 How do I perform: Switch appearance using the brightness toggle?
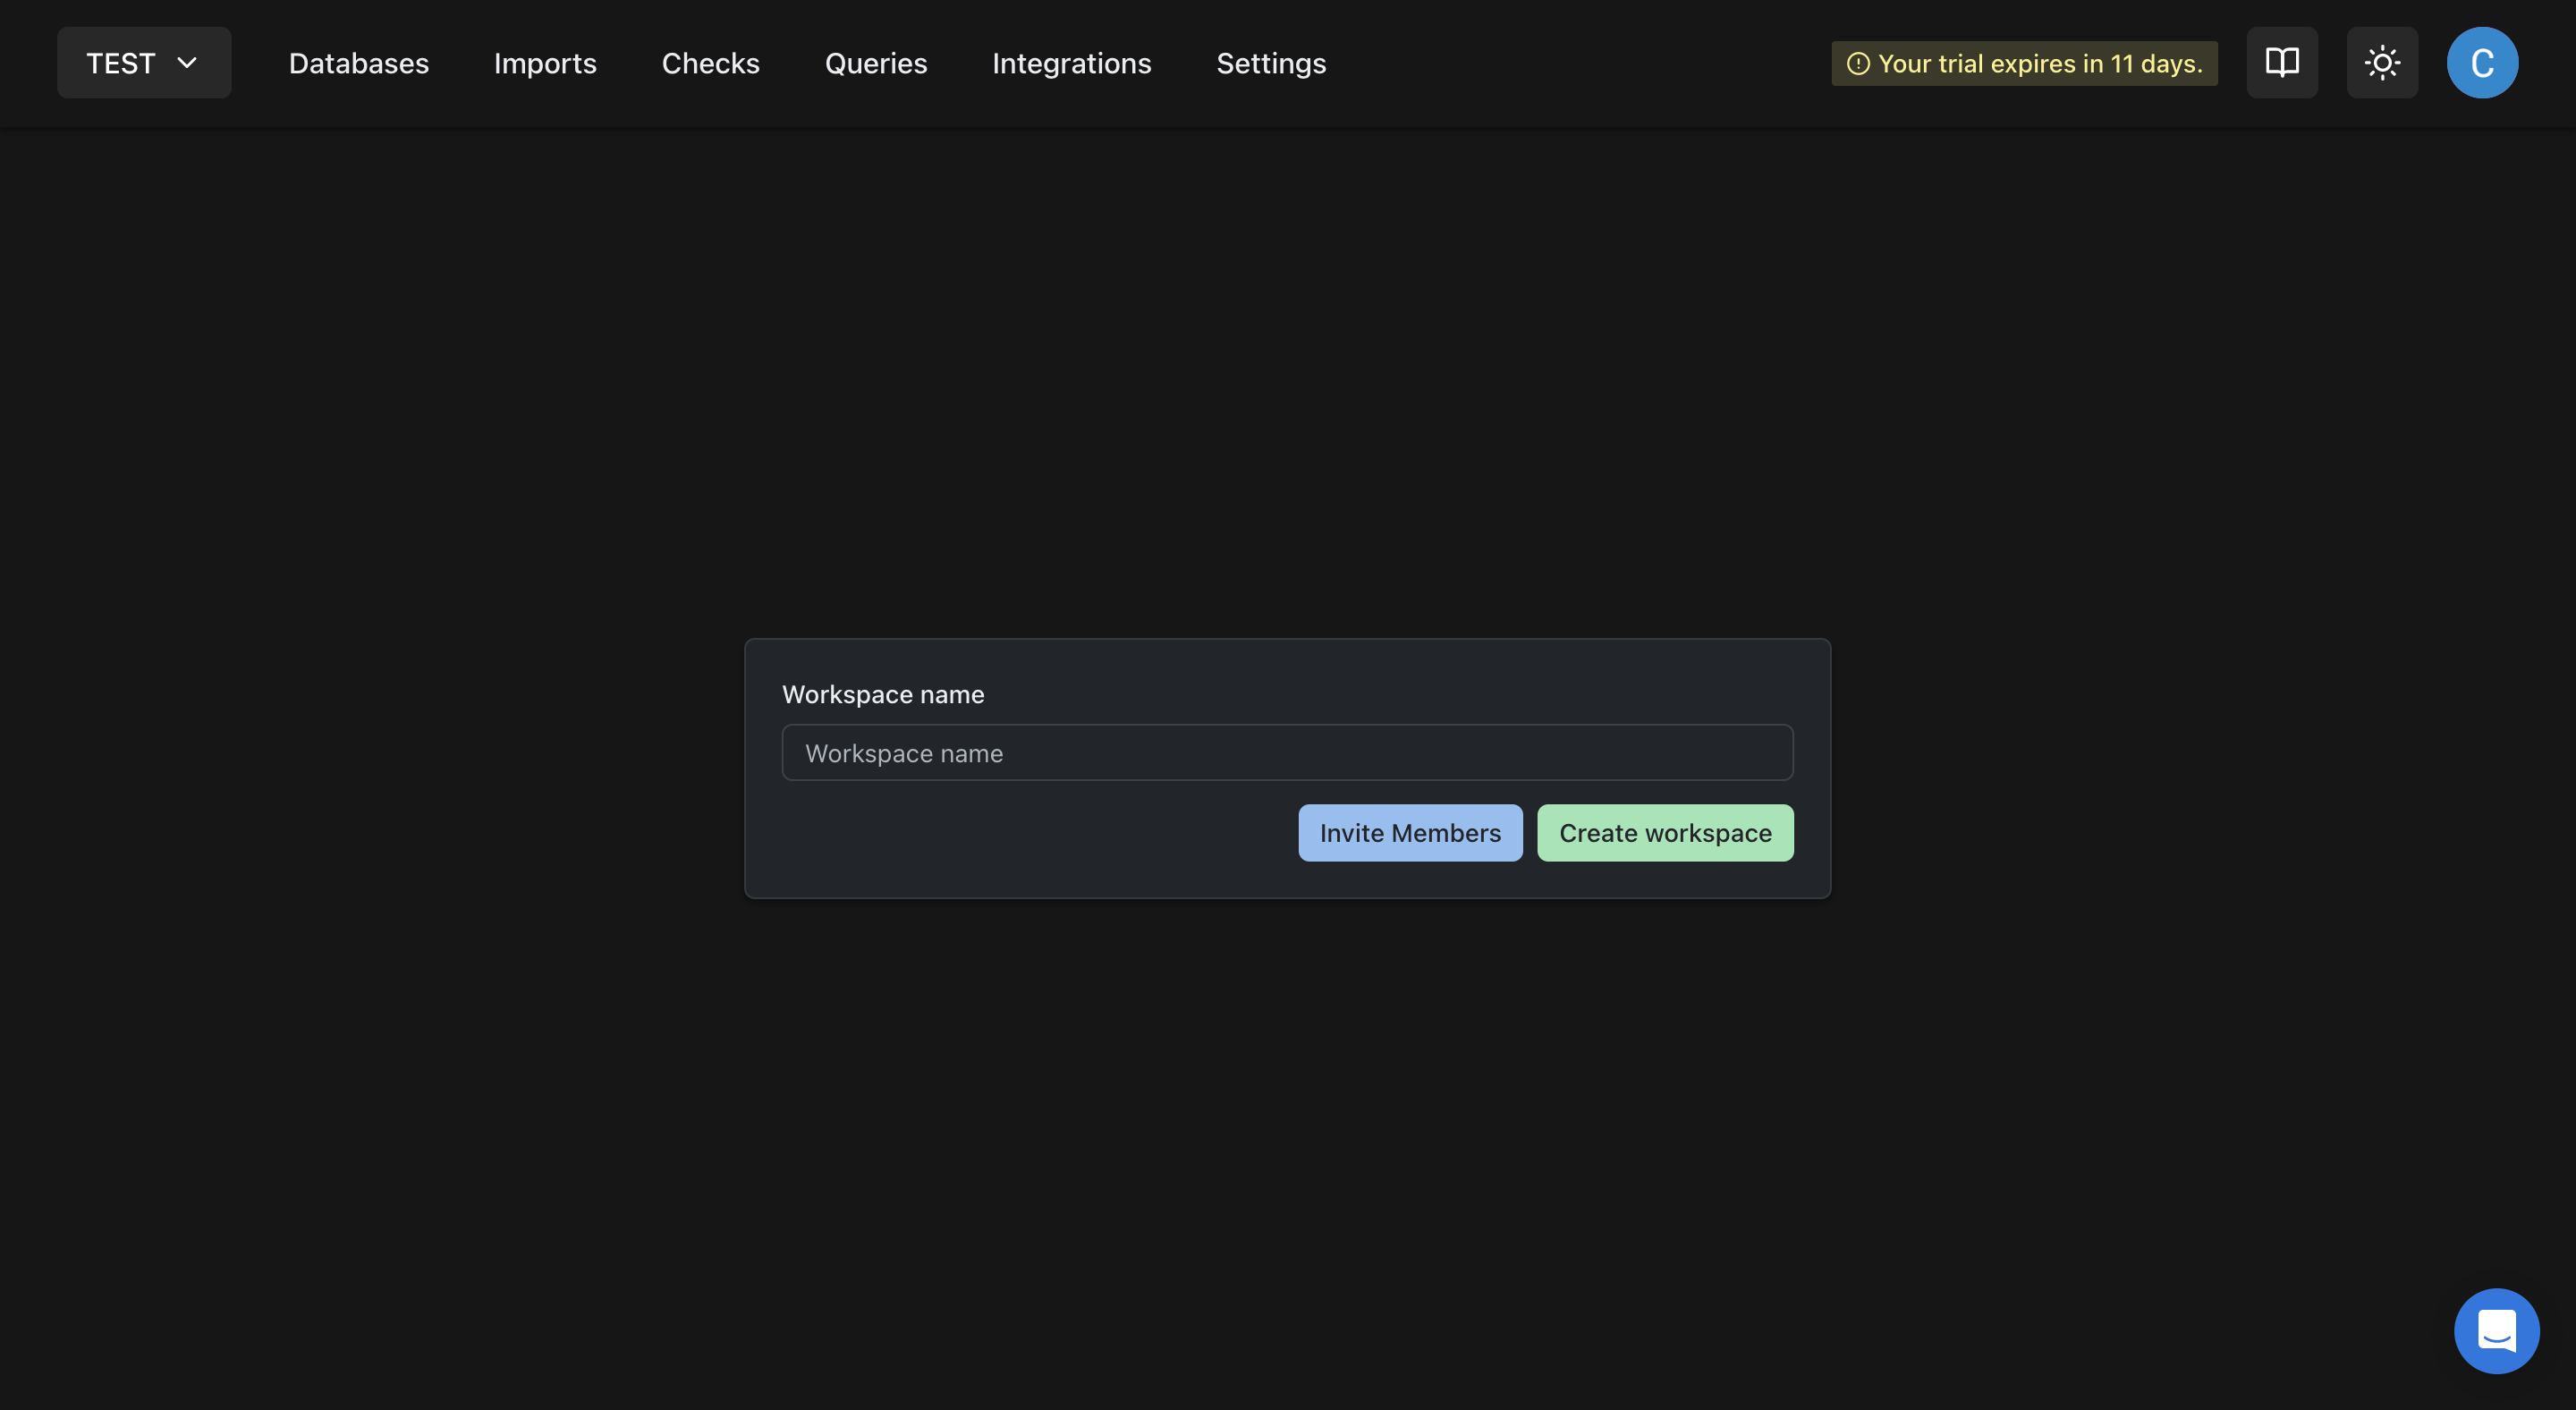pyautogui.click(x=2382, y=62)
